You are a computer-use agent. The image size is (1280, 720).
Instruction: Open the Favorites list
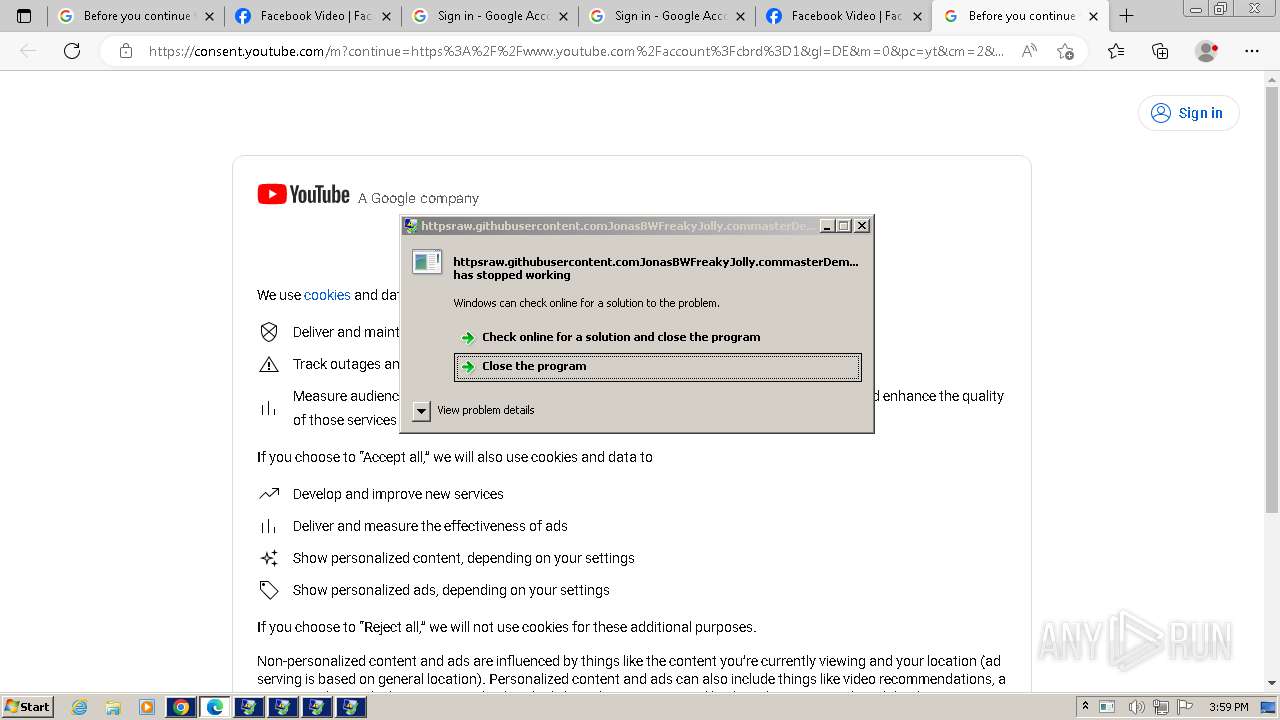coord(1116,51)
